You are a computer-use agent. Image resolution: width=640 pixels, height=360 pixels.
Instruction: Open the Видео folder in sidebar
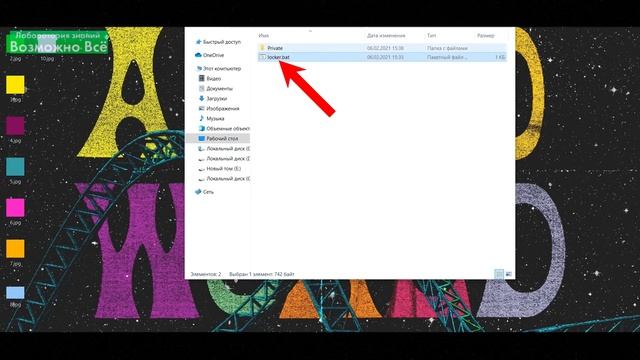click(x=210, y=78)
